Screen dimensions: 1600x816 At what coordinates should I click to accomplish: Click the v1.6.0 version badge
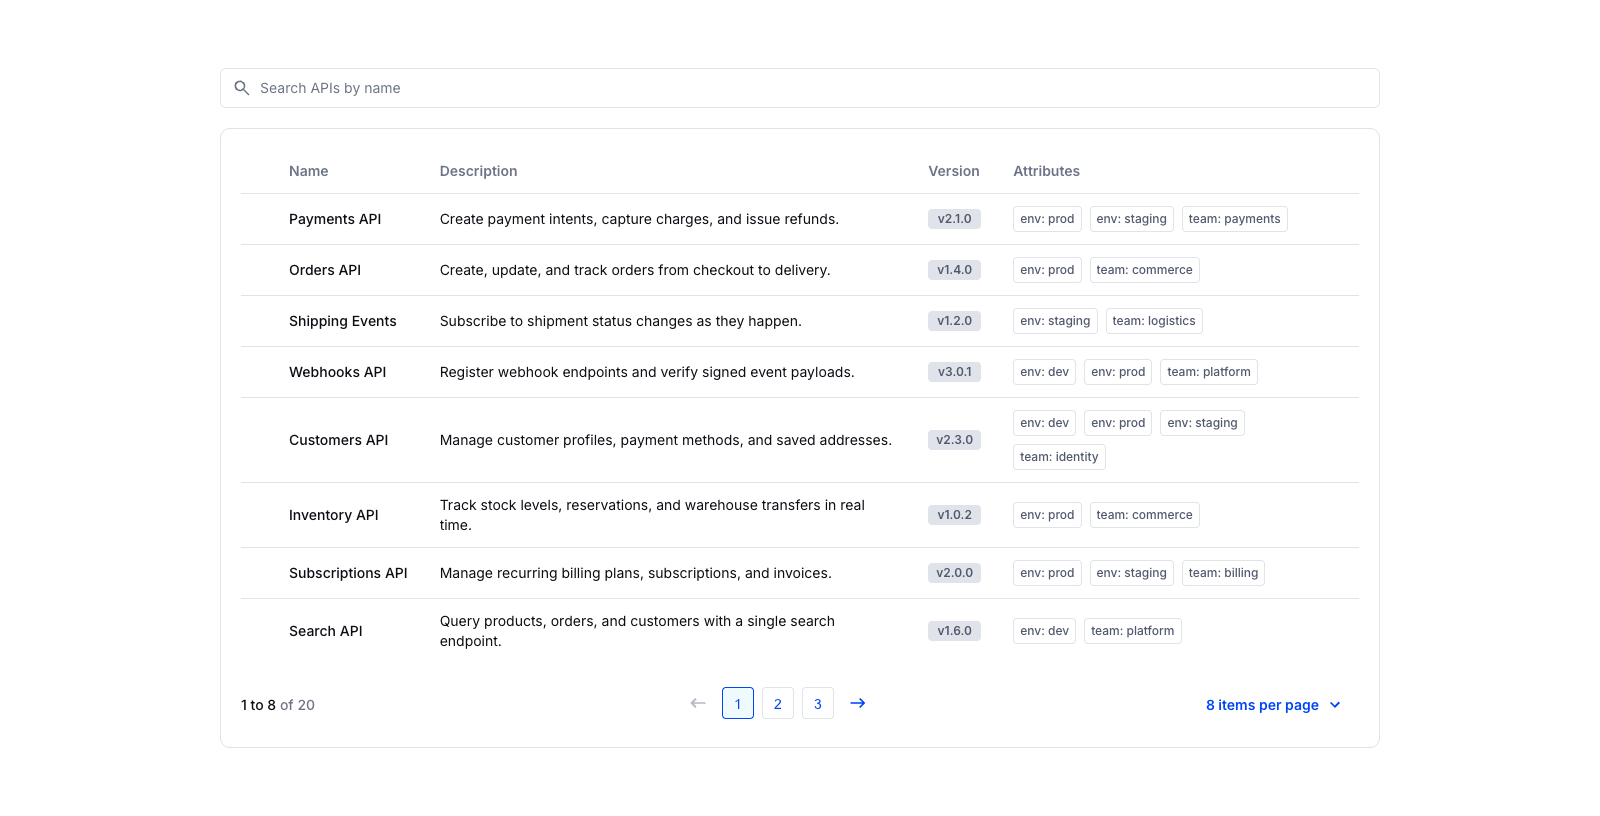click(954, 631)
